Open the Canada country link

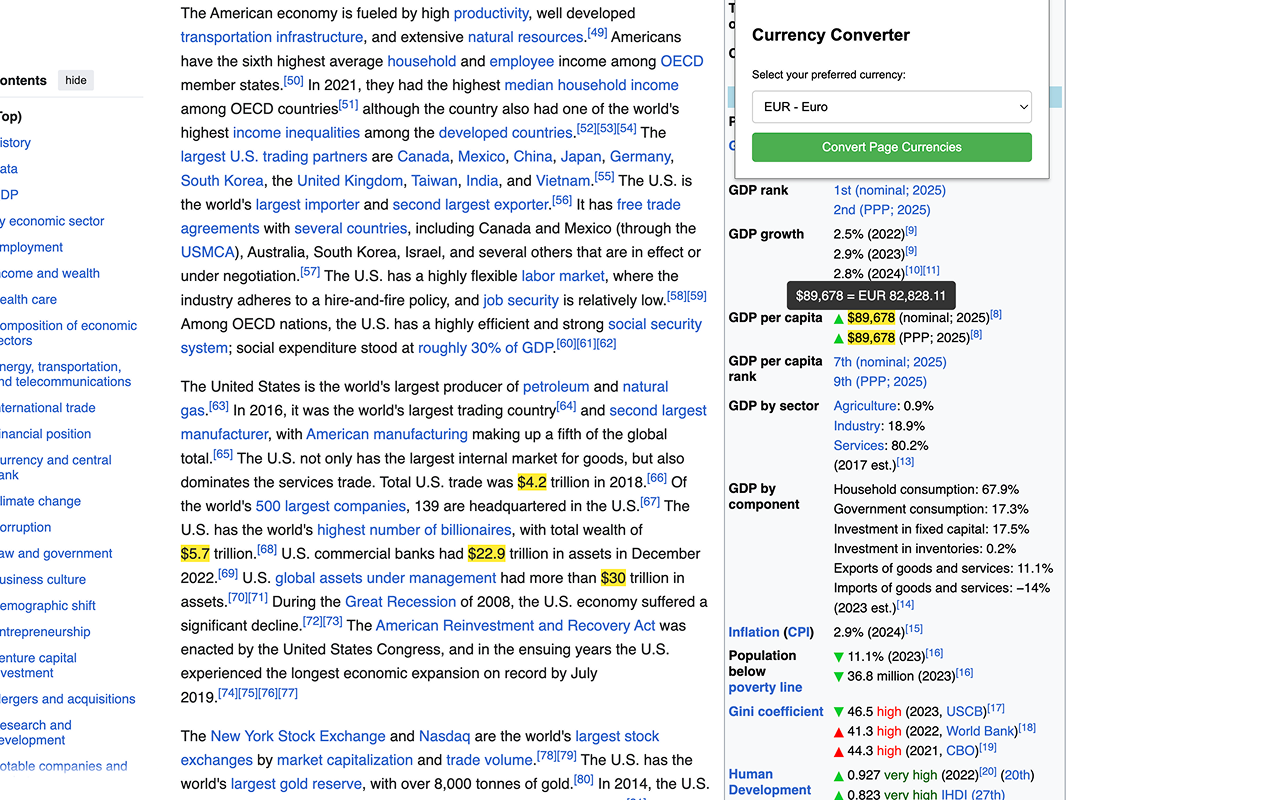[x=423, y=156]
